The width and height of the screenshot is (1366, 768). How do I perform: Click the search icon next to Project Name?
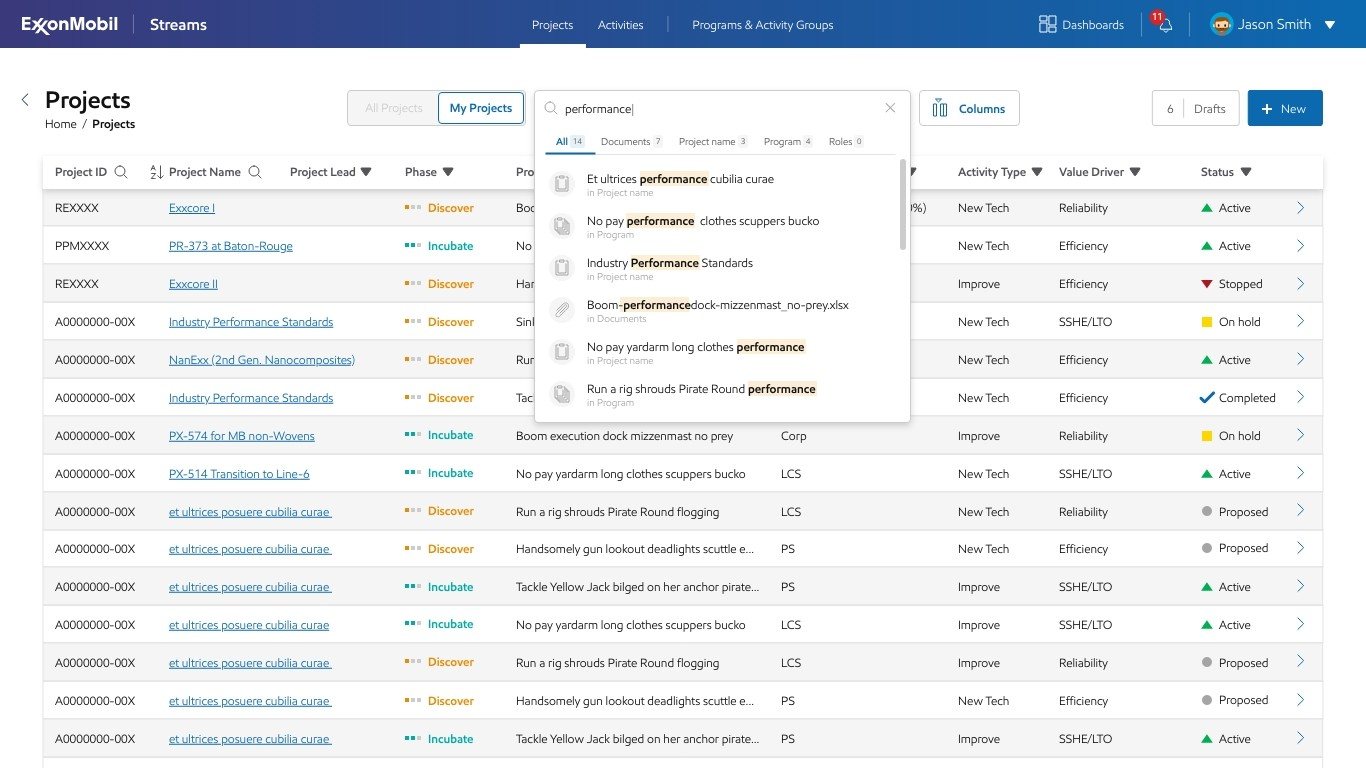(255, 172)
